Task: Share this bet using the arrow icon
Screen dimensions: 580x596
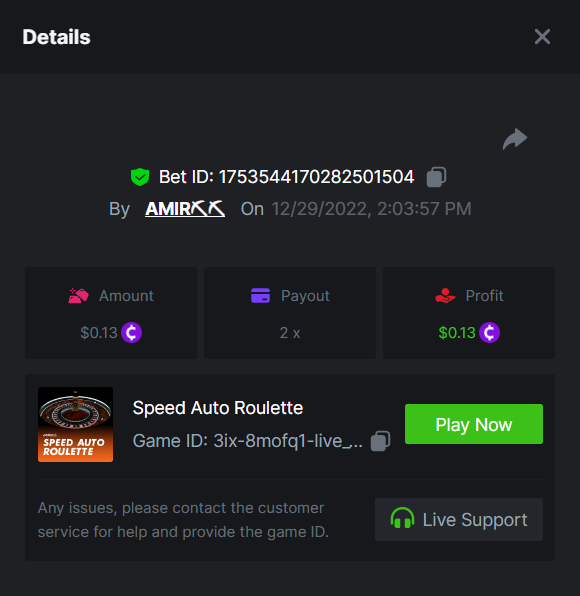Action: (x=515, y=139)
